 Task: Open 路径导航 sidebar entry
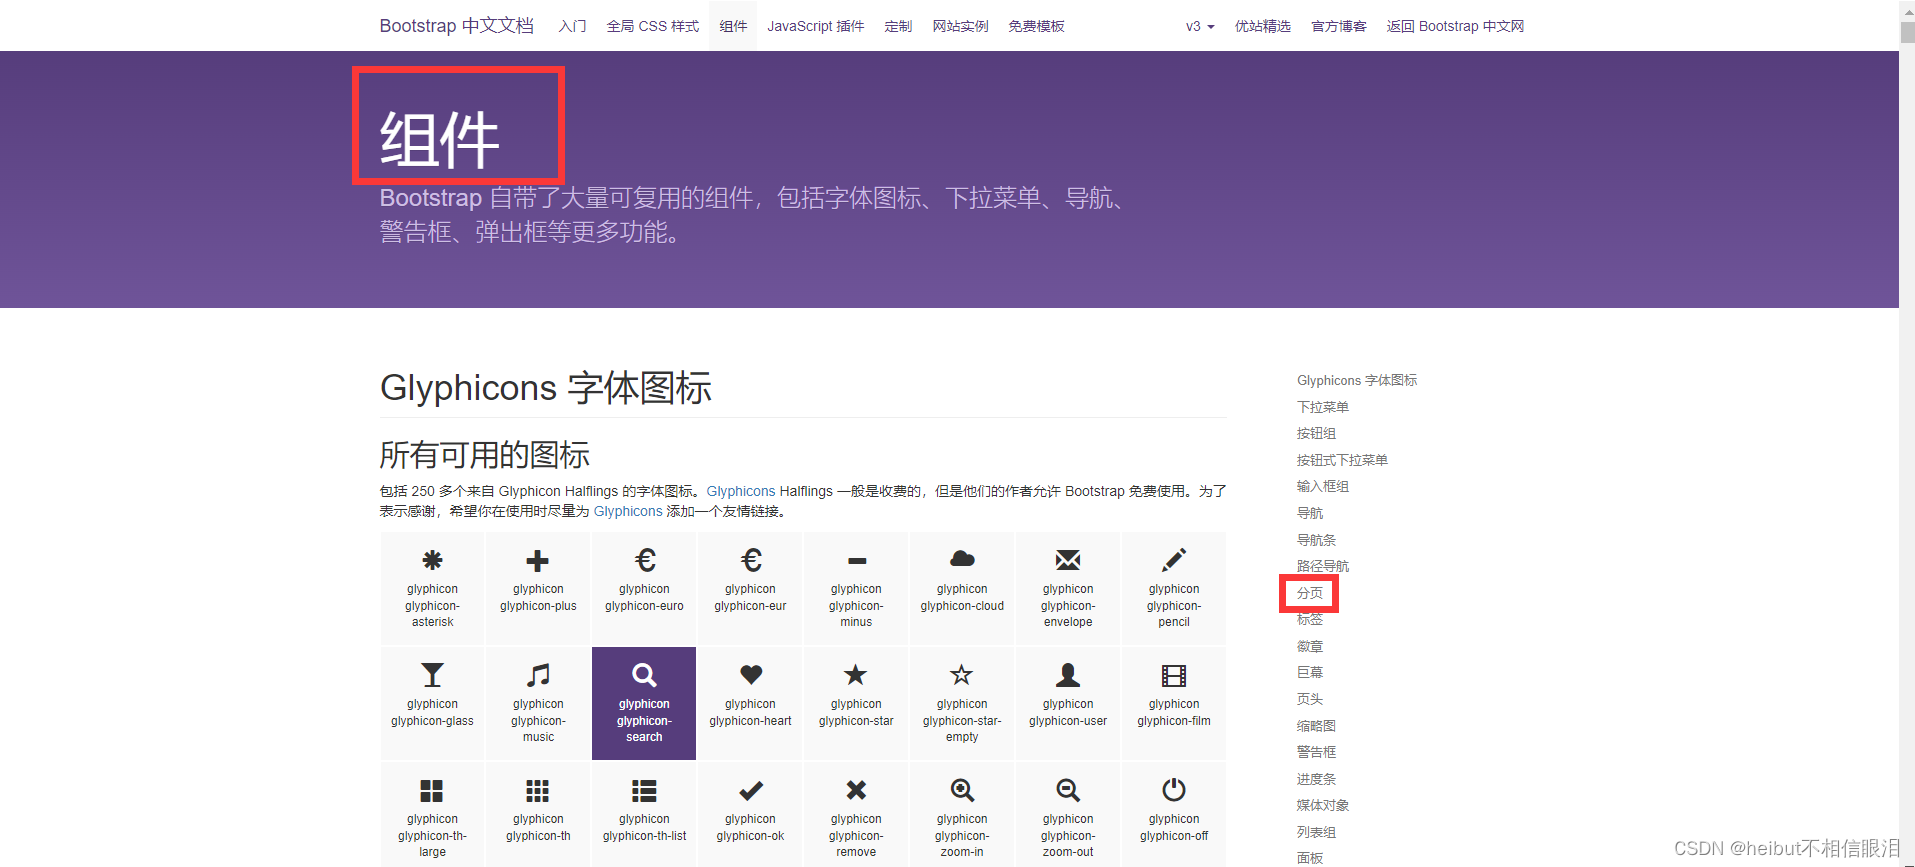point(1323,566)
